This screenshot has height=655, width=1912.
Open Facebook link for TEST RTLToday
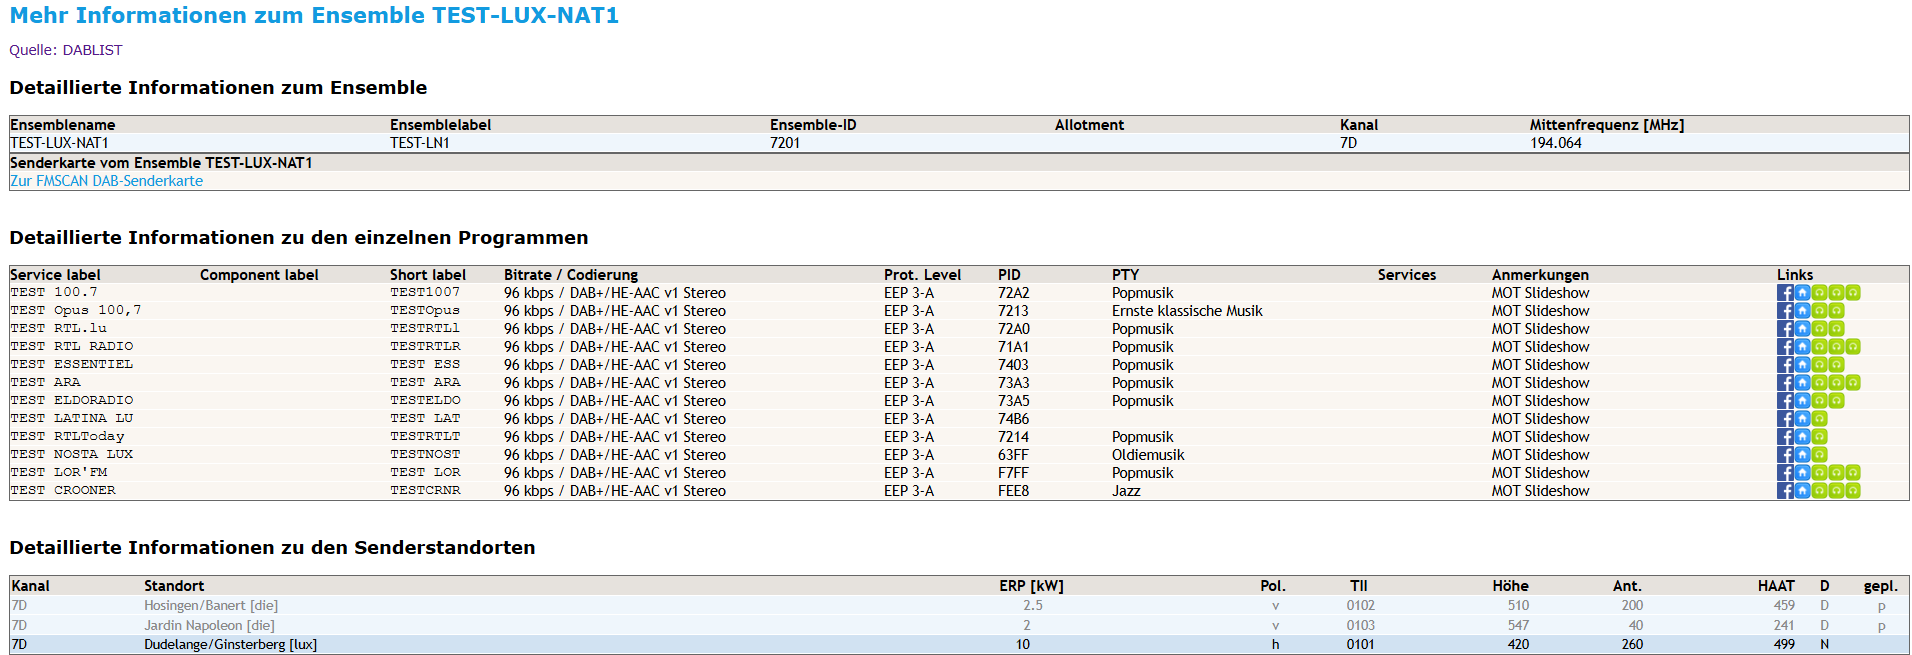coord(1785,437)
